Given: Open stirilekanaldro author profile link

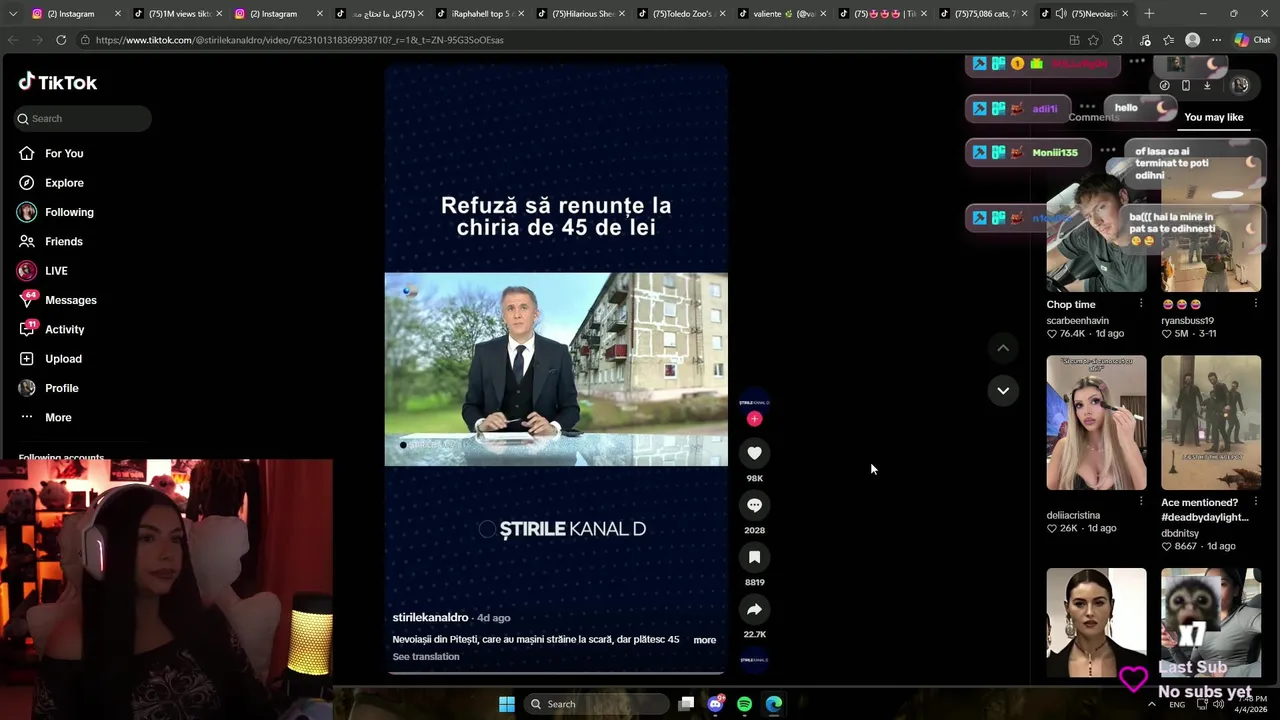Looking at the screenshot, I should (430, 618).
